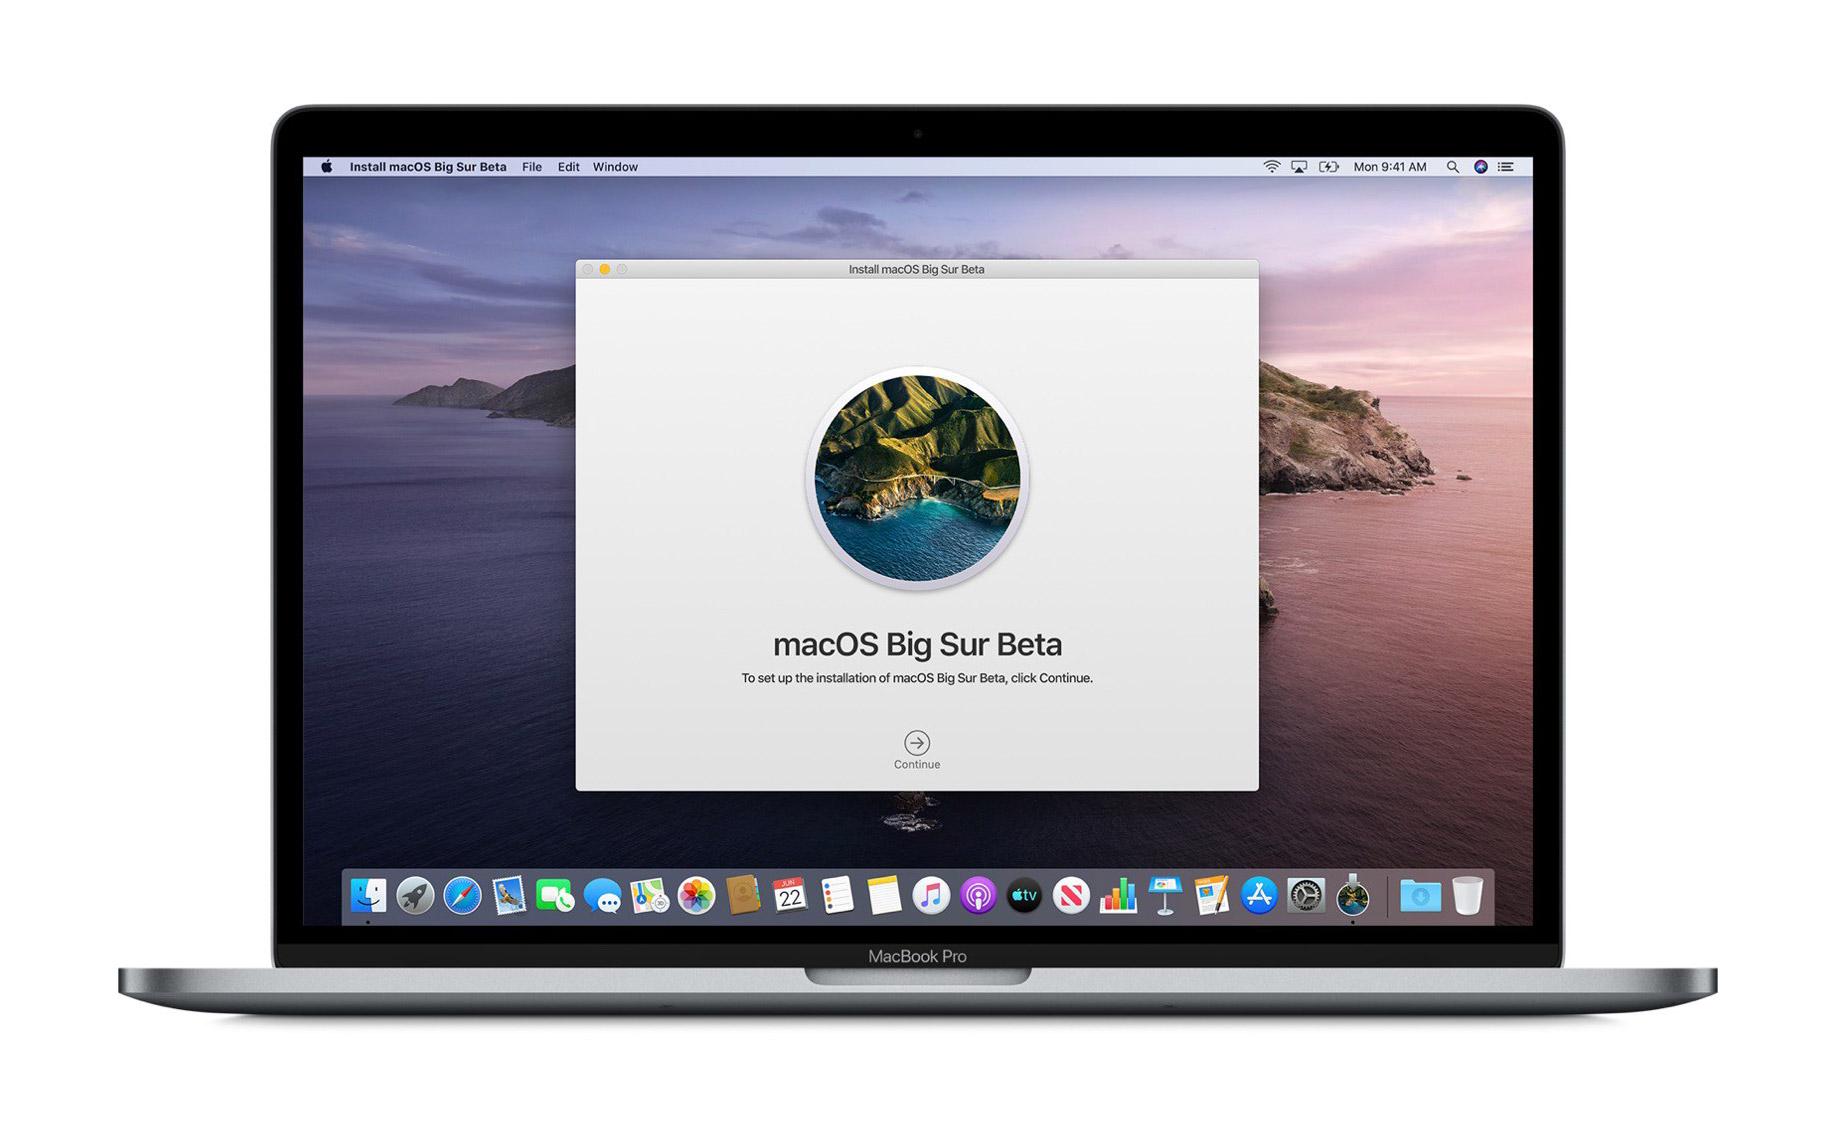Click the Big Sur circular artwork

point(917,478)
